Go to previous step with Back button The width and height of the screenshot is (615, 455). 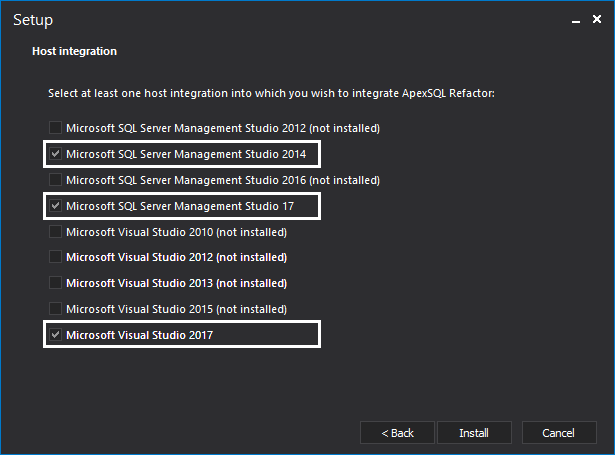(x=397, y=433)
